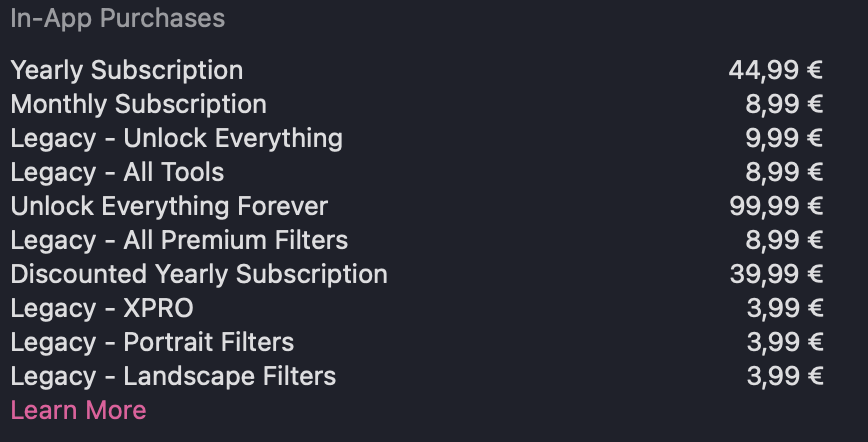This screenshot has height=442, width=868.
Task: Click the Discounted Yearly Subscription entry
Action: click(x=199, y=274)
